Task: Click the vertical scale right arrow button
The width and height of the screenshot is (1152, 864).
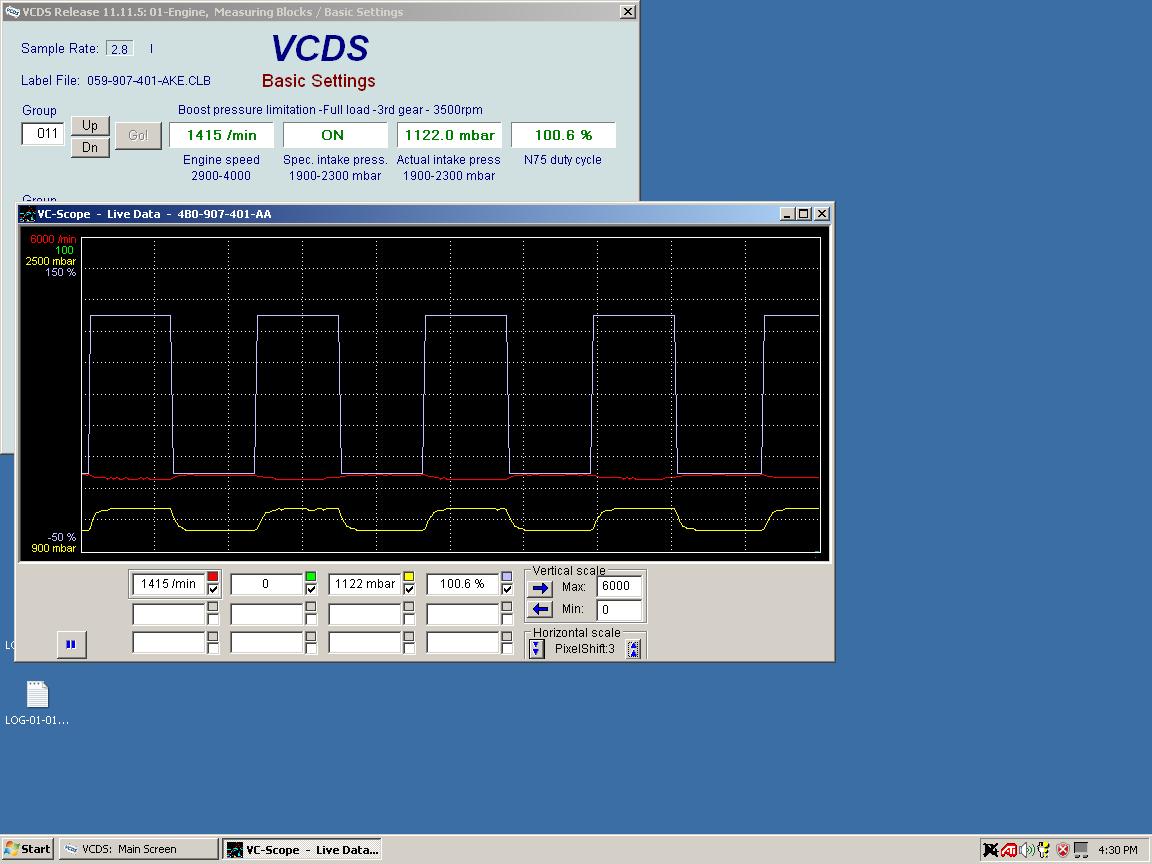Action: coord(540,588)
